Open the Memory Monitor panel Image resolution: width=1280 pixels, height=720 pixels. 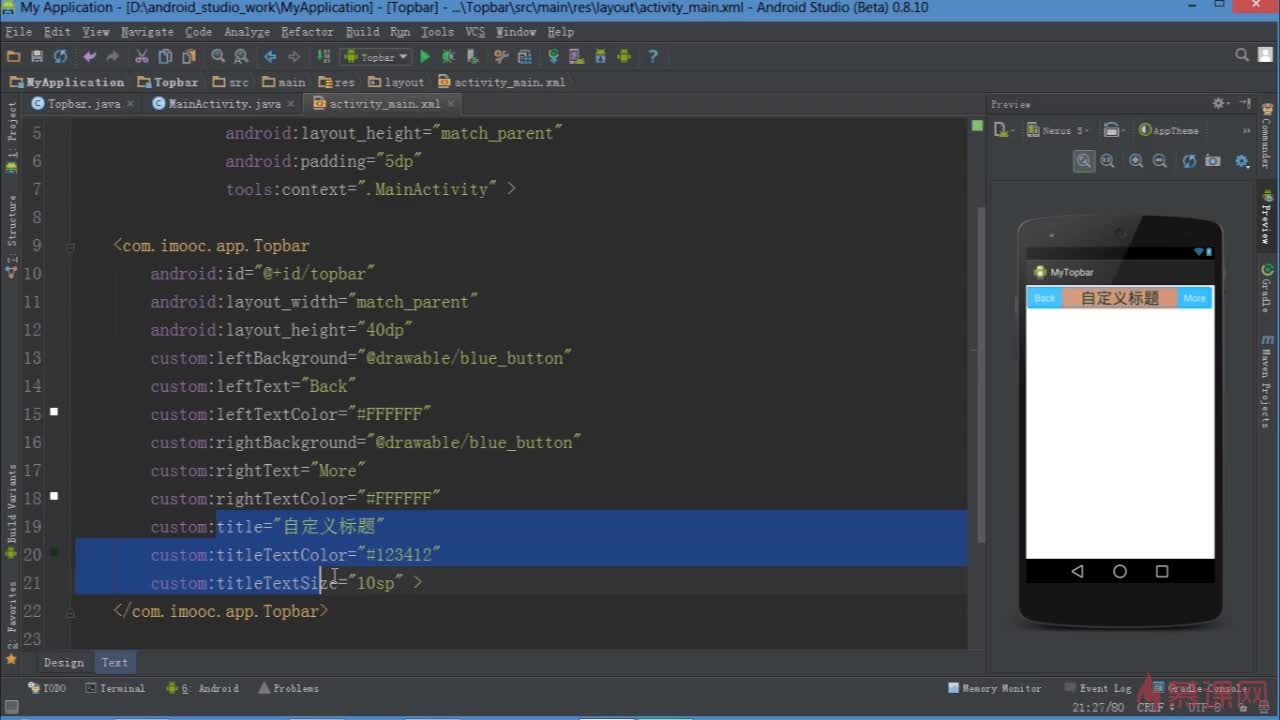point(994,688)
